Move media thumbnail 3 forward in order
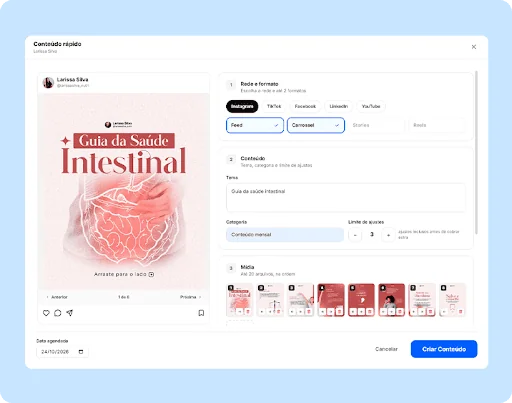Screen dimensions: 512x403 (300, 311)
